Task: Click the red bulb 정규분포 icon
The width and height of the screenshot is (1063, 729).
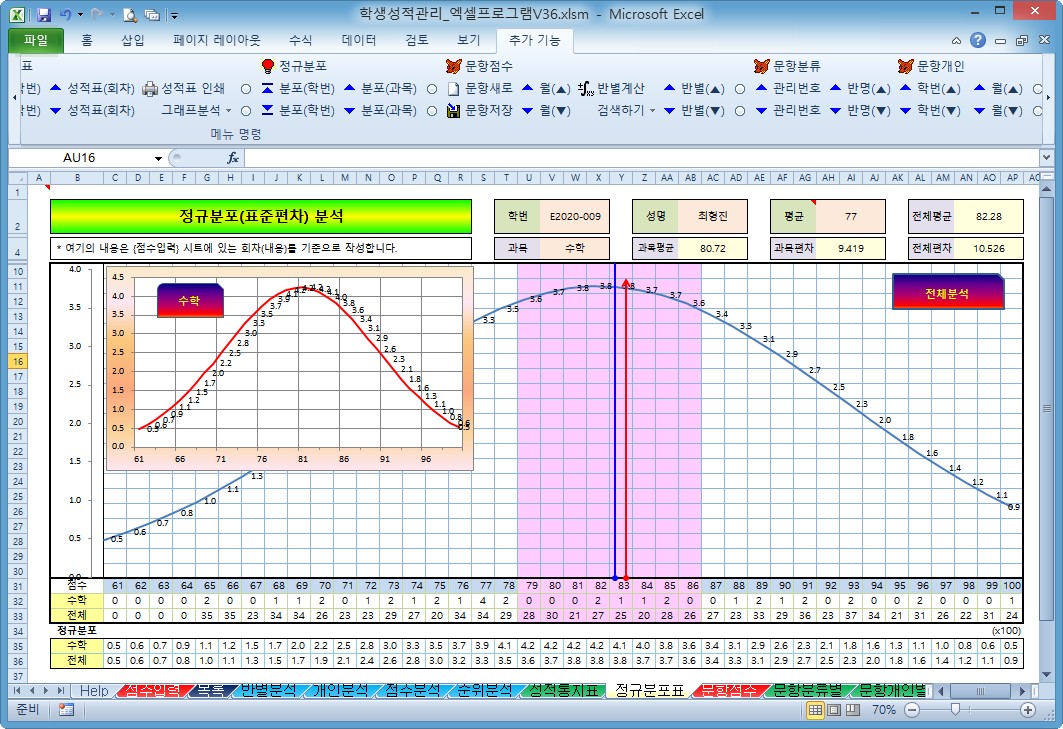Action: (x=268, y=66)
